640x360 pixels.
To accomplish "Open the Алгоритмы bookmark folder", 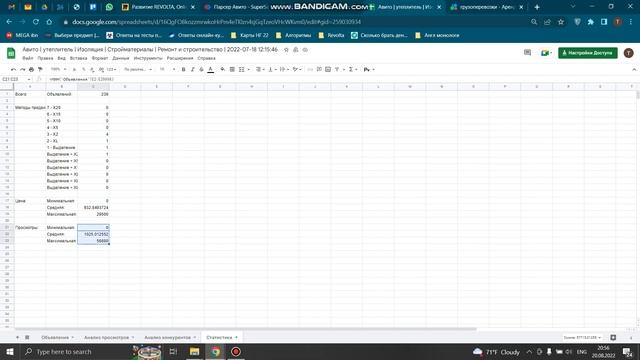I will tap(294, 36).
